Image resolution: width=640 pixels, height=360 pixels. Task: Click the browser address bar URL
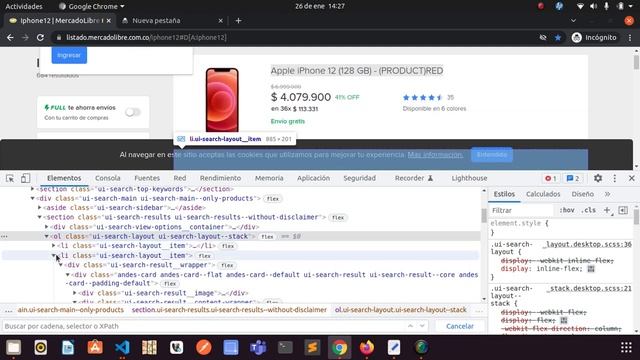[146, 38]
